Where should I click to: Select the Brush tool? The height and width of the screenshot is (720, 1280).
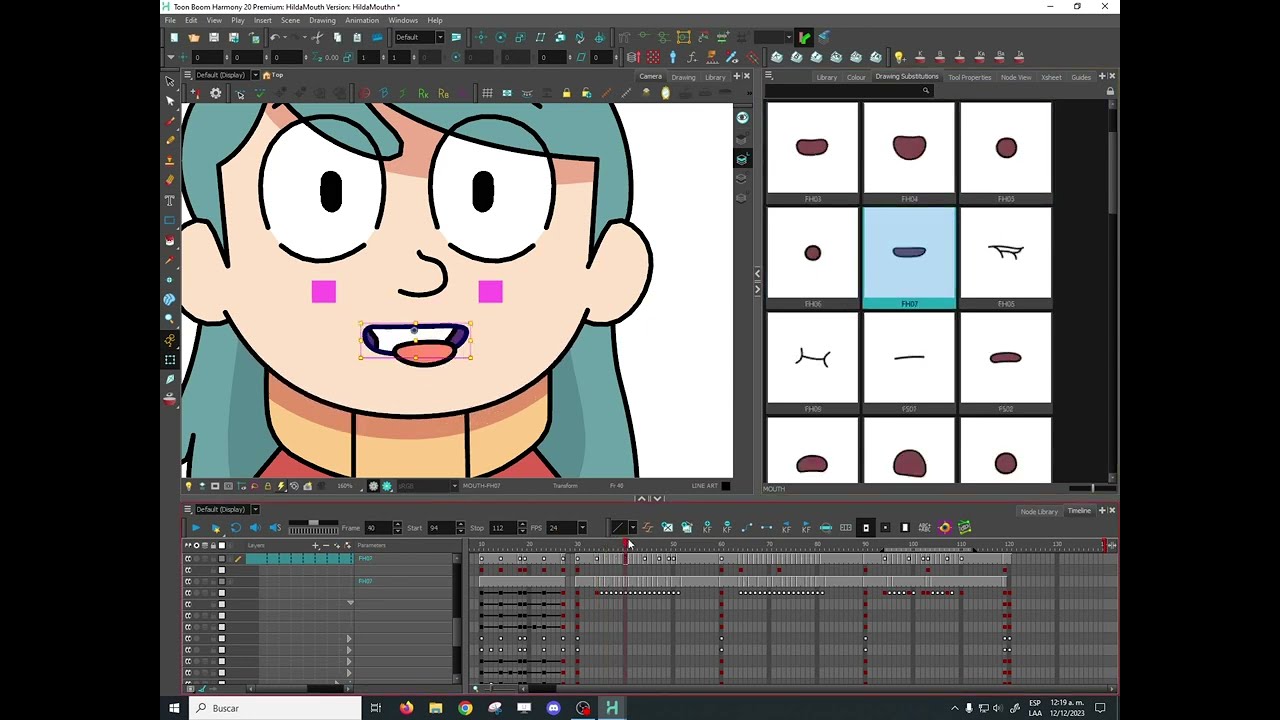[170, 121]
